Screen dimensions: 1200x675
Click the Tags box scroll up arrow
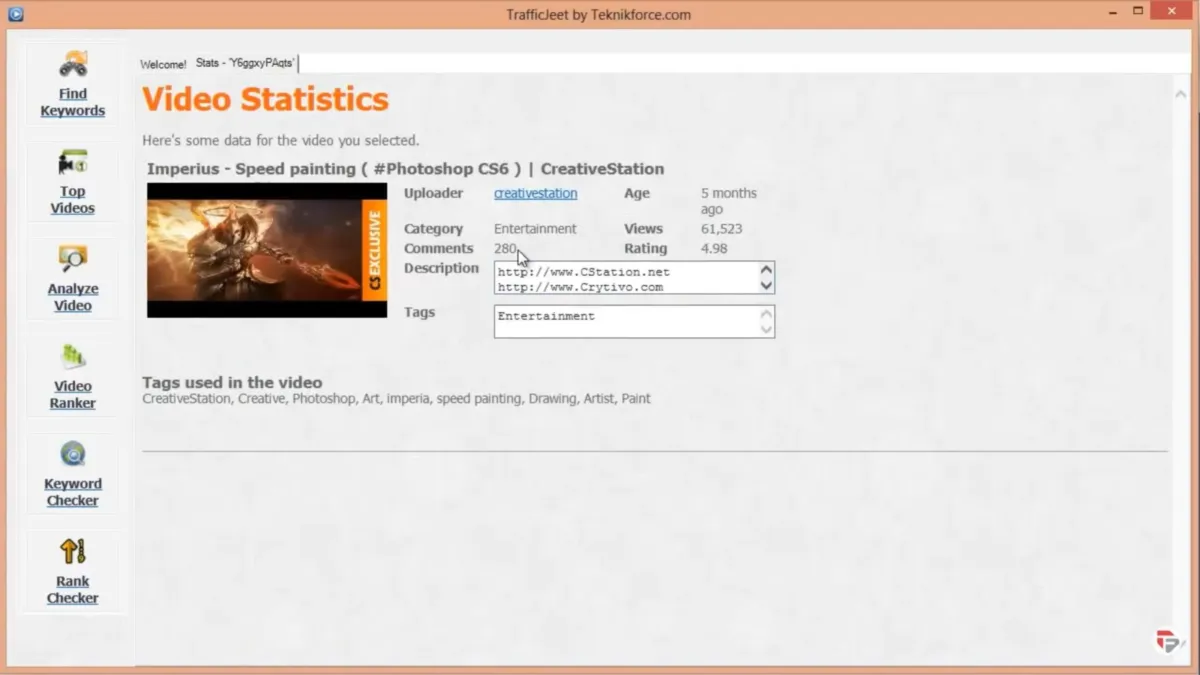pos(766,314)
